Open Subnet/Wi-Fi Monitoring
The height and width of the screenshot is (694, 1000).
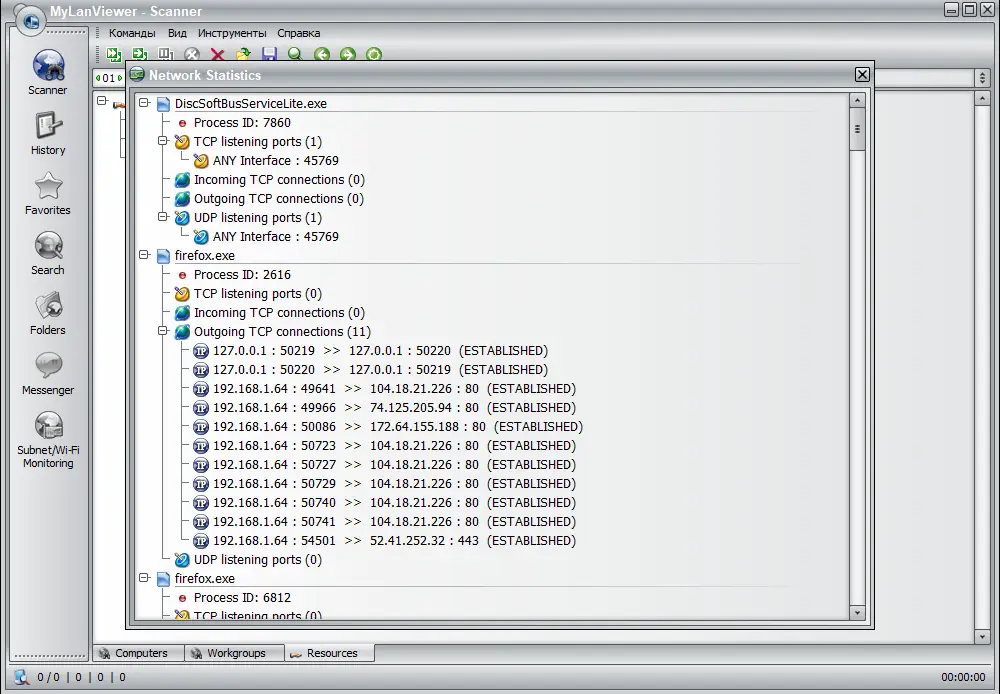pyautogui.click(x=48, y=439)
